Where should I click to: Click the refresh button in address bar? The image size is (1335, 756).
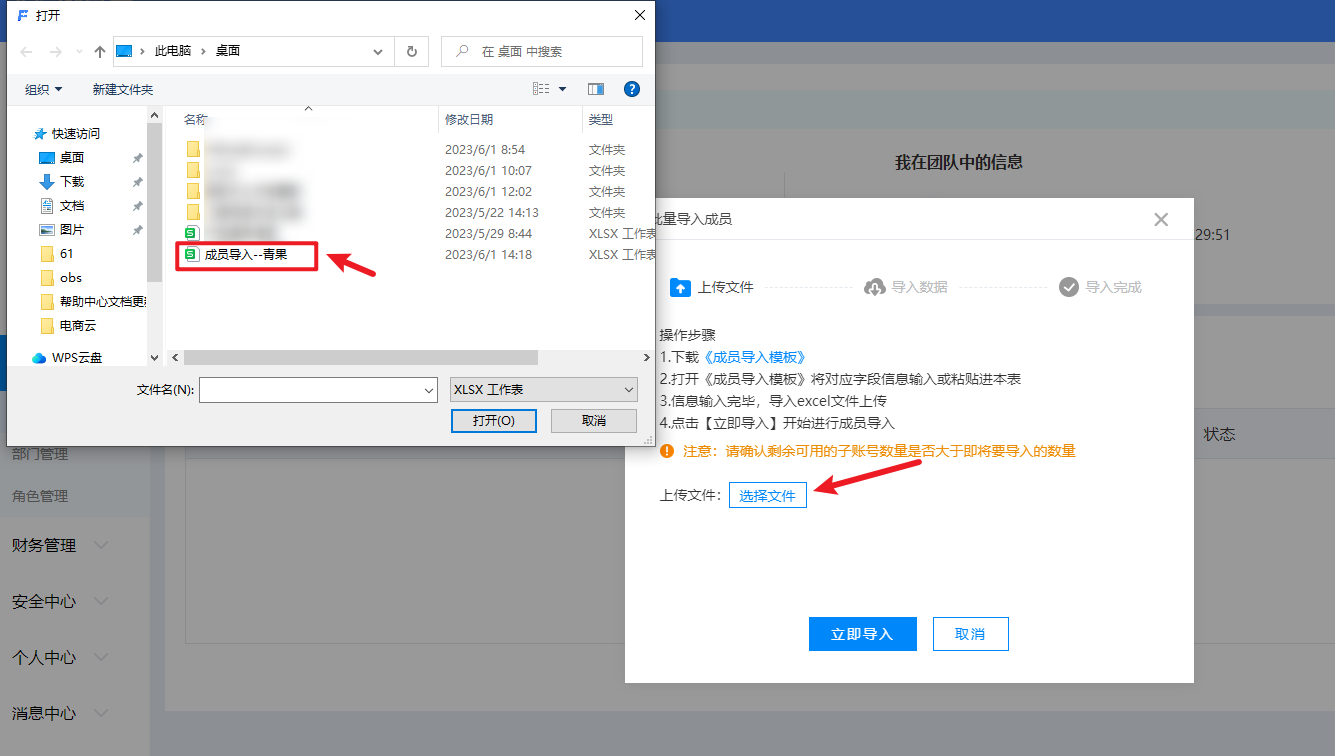tap(411, 51)
